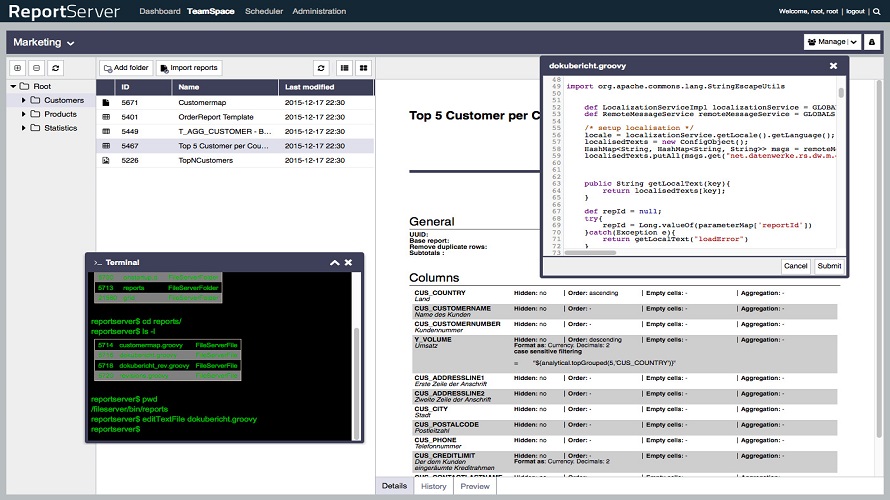Switch to grid tile view
The width and height of the screenshot is (890, 500).
[363, 68]
